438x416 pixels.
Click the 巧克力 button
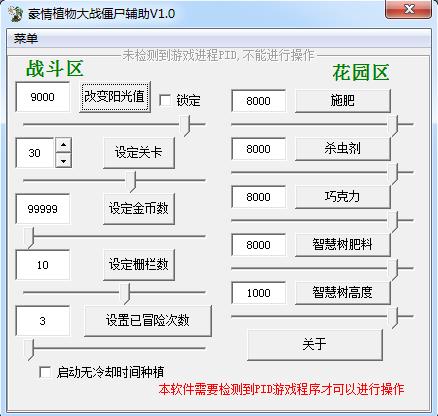pos(343,196)
